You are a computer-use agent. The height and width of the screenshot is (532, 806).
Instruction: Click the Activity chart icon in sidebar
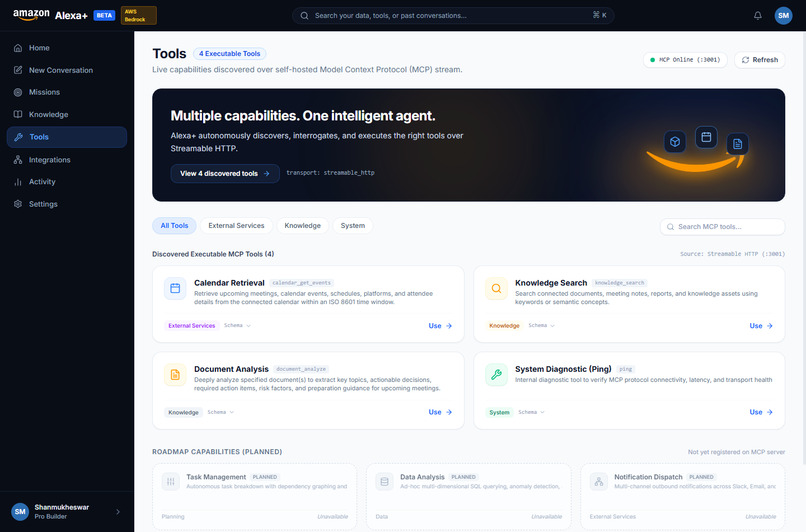[18, 181]
